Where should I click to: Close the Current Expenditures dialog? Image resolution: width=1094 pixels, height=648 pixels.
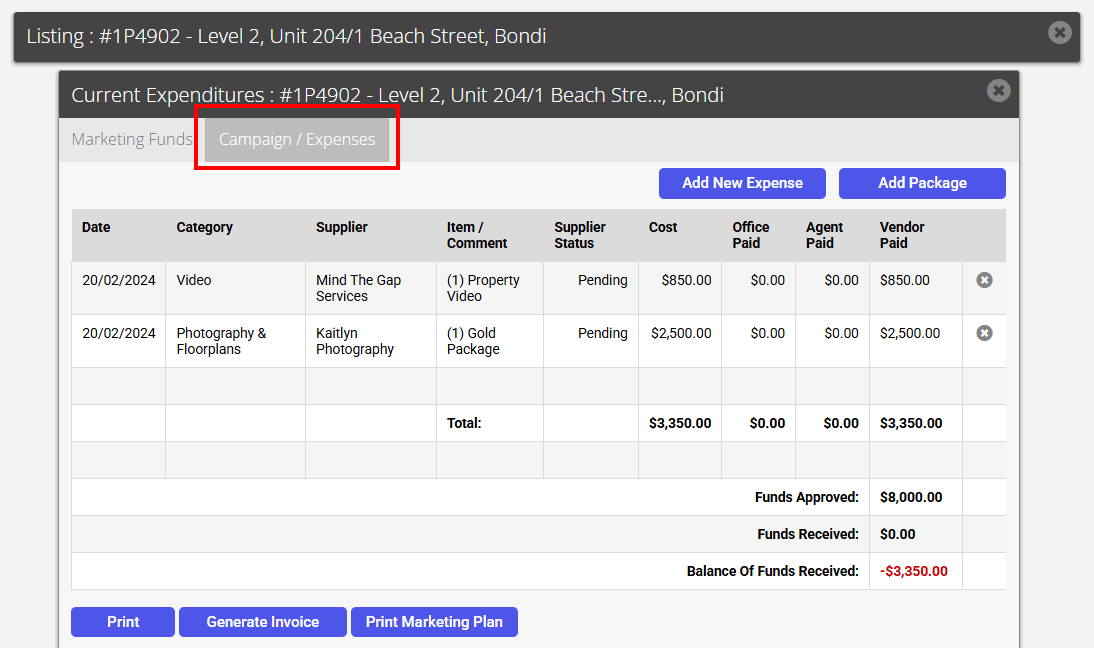click(x=998, y=91)
